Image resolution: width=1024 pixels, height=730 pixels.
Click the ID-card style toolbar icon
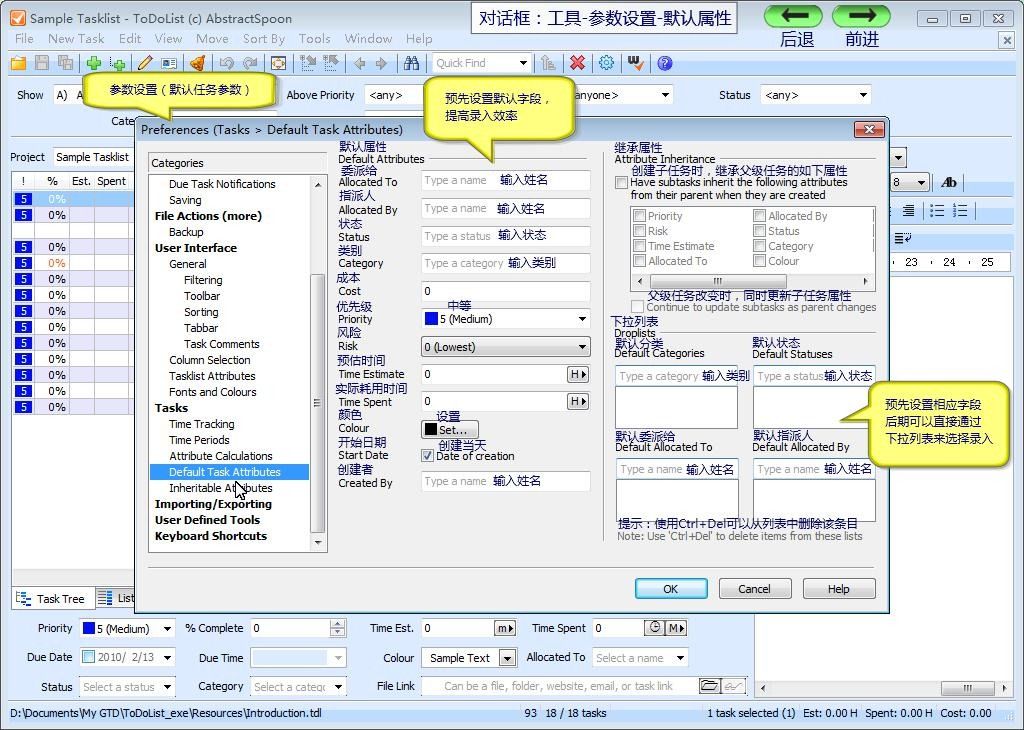[x=169, y=63]
